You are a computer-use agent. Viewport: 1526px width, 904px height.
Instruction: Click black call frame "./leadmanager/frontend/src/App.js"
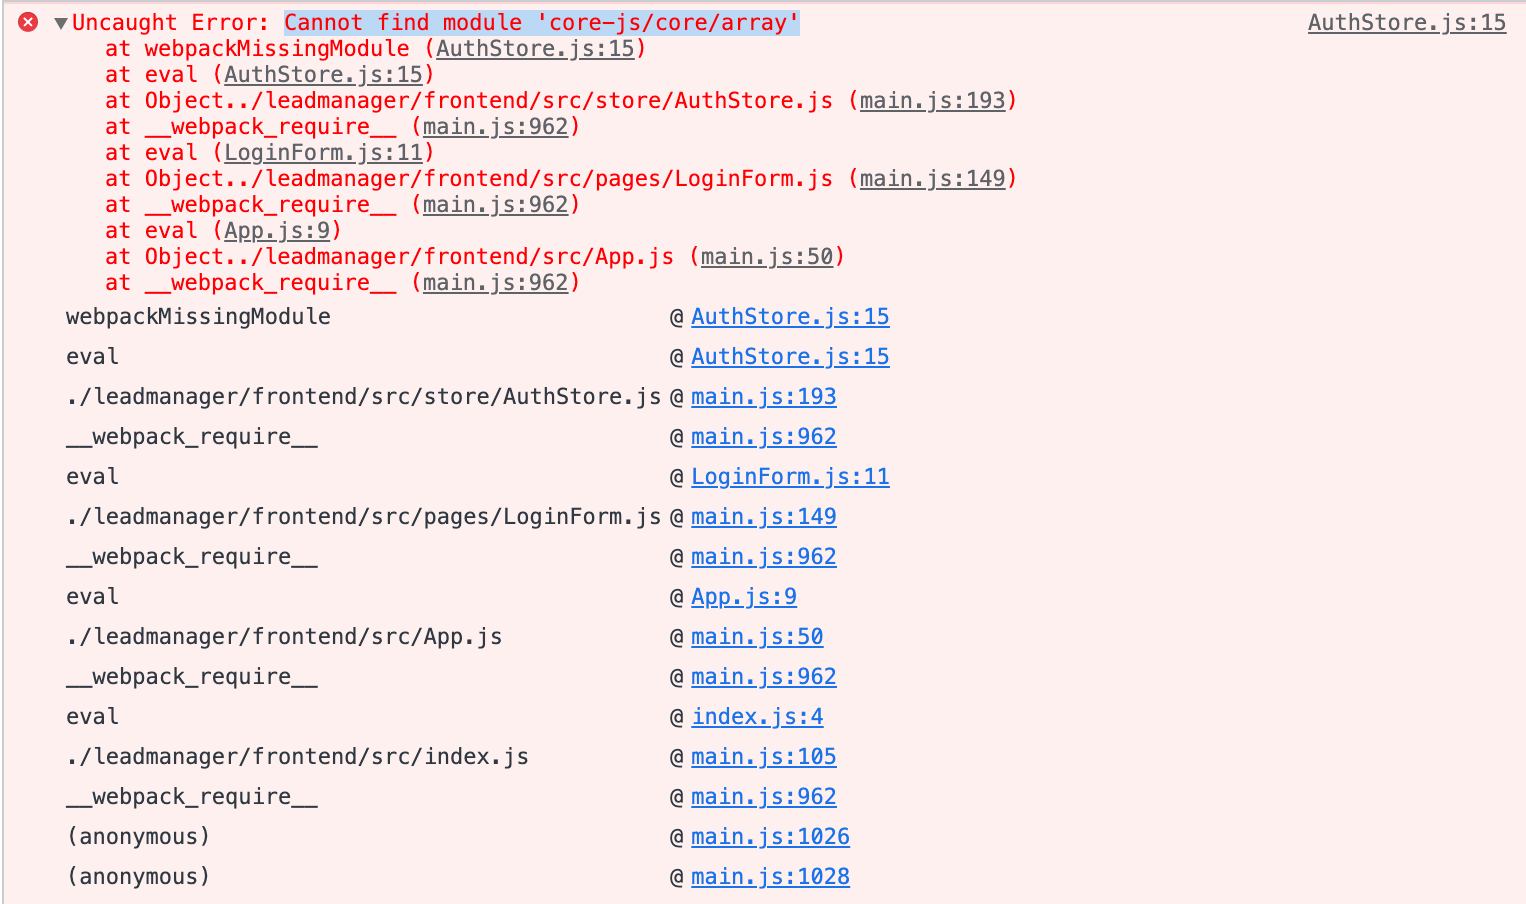coord(284,636)
